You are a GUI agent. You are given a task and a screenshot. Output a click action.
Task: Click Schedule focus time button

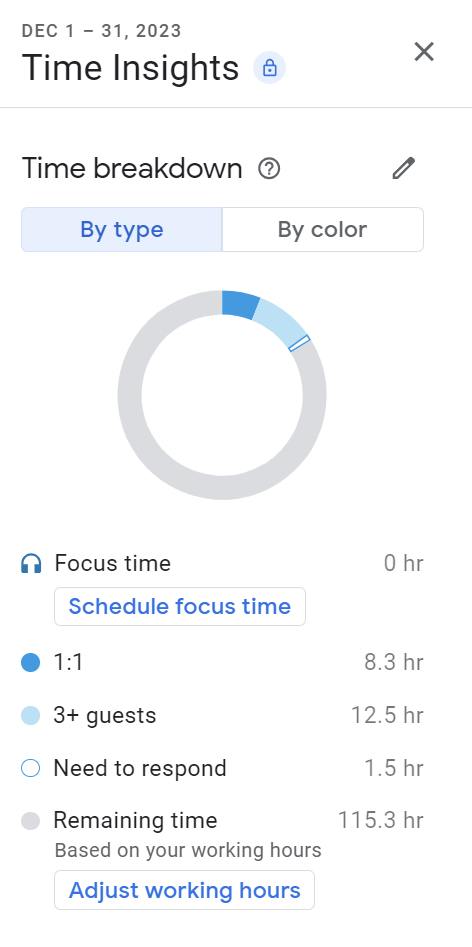pos(180,606)
